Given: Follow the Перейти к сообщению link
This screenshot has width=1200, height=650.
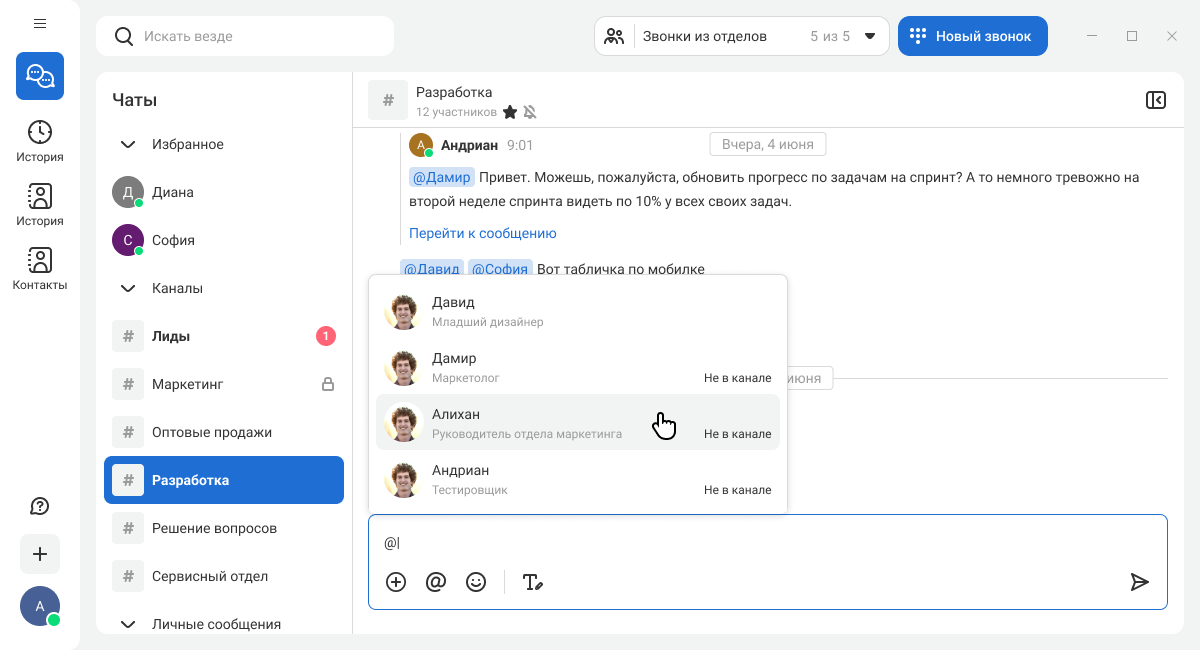Looking at the screenshot, I should pos(482,233).
